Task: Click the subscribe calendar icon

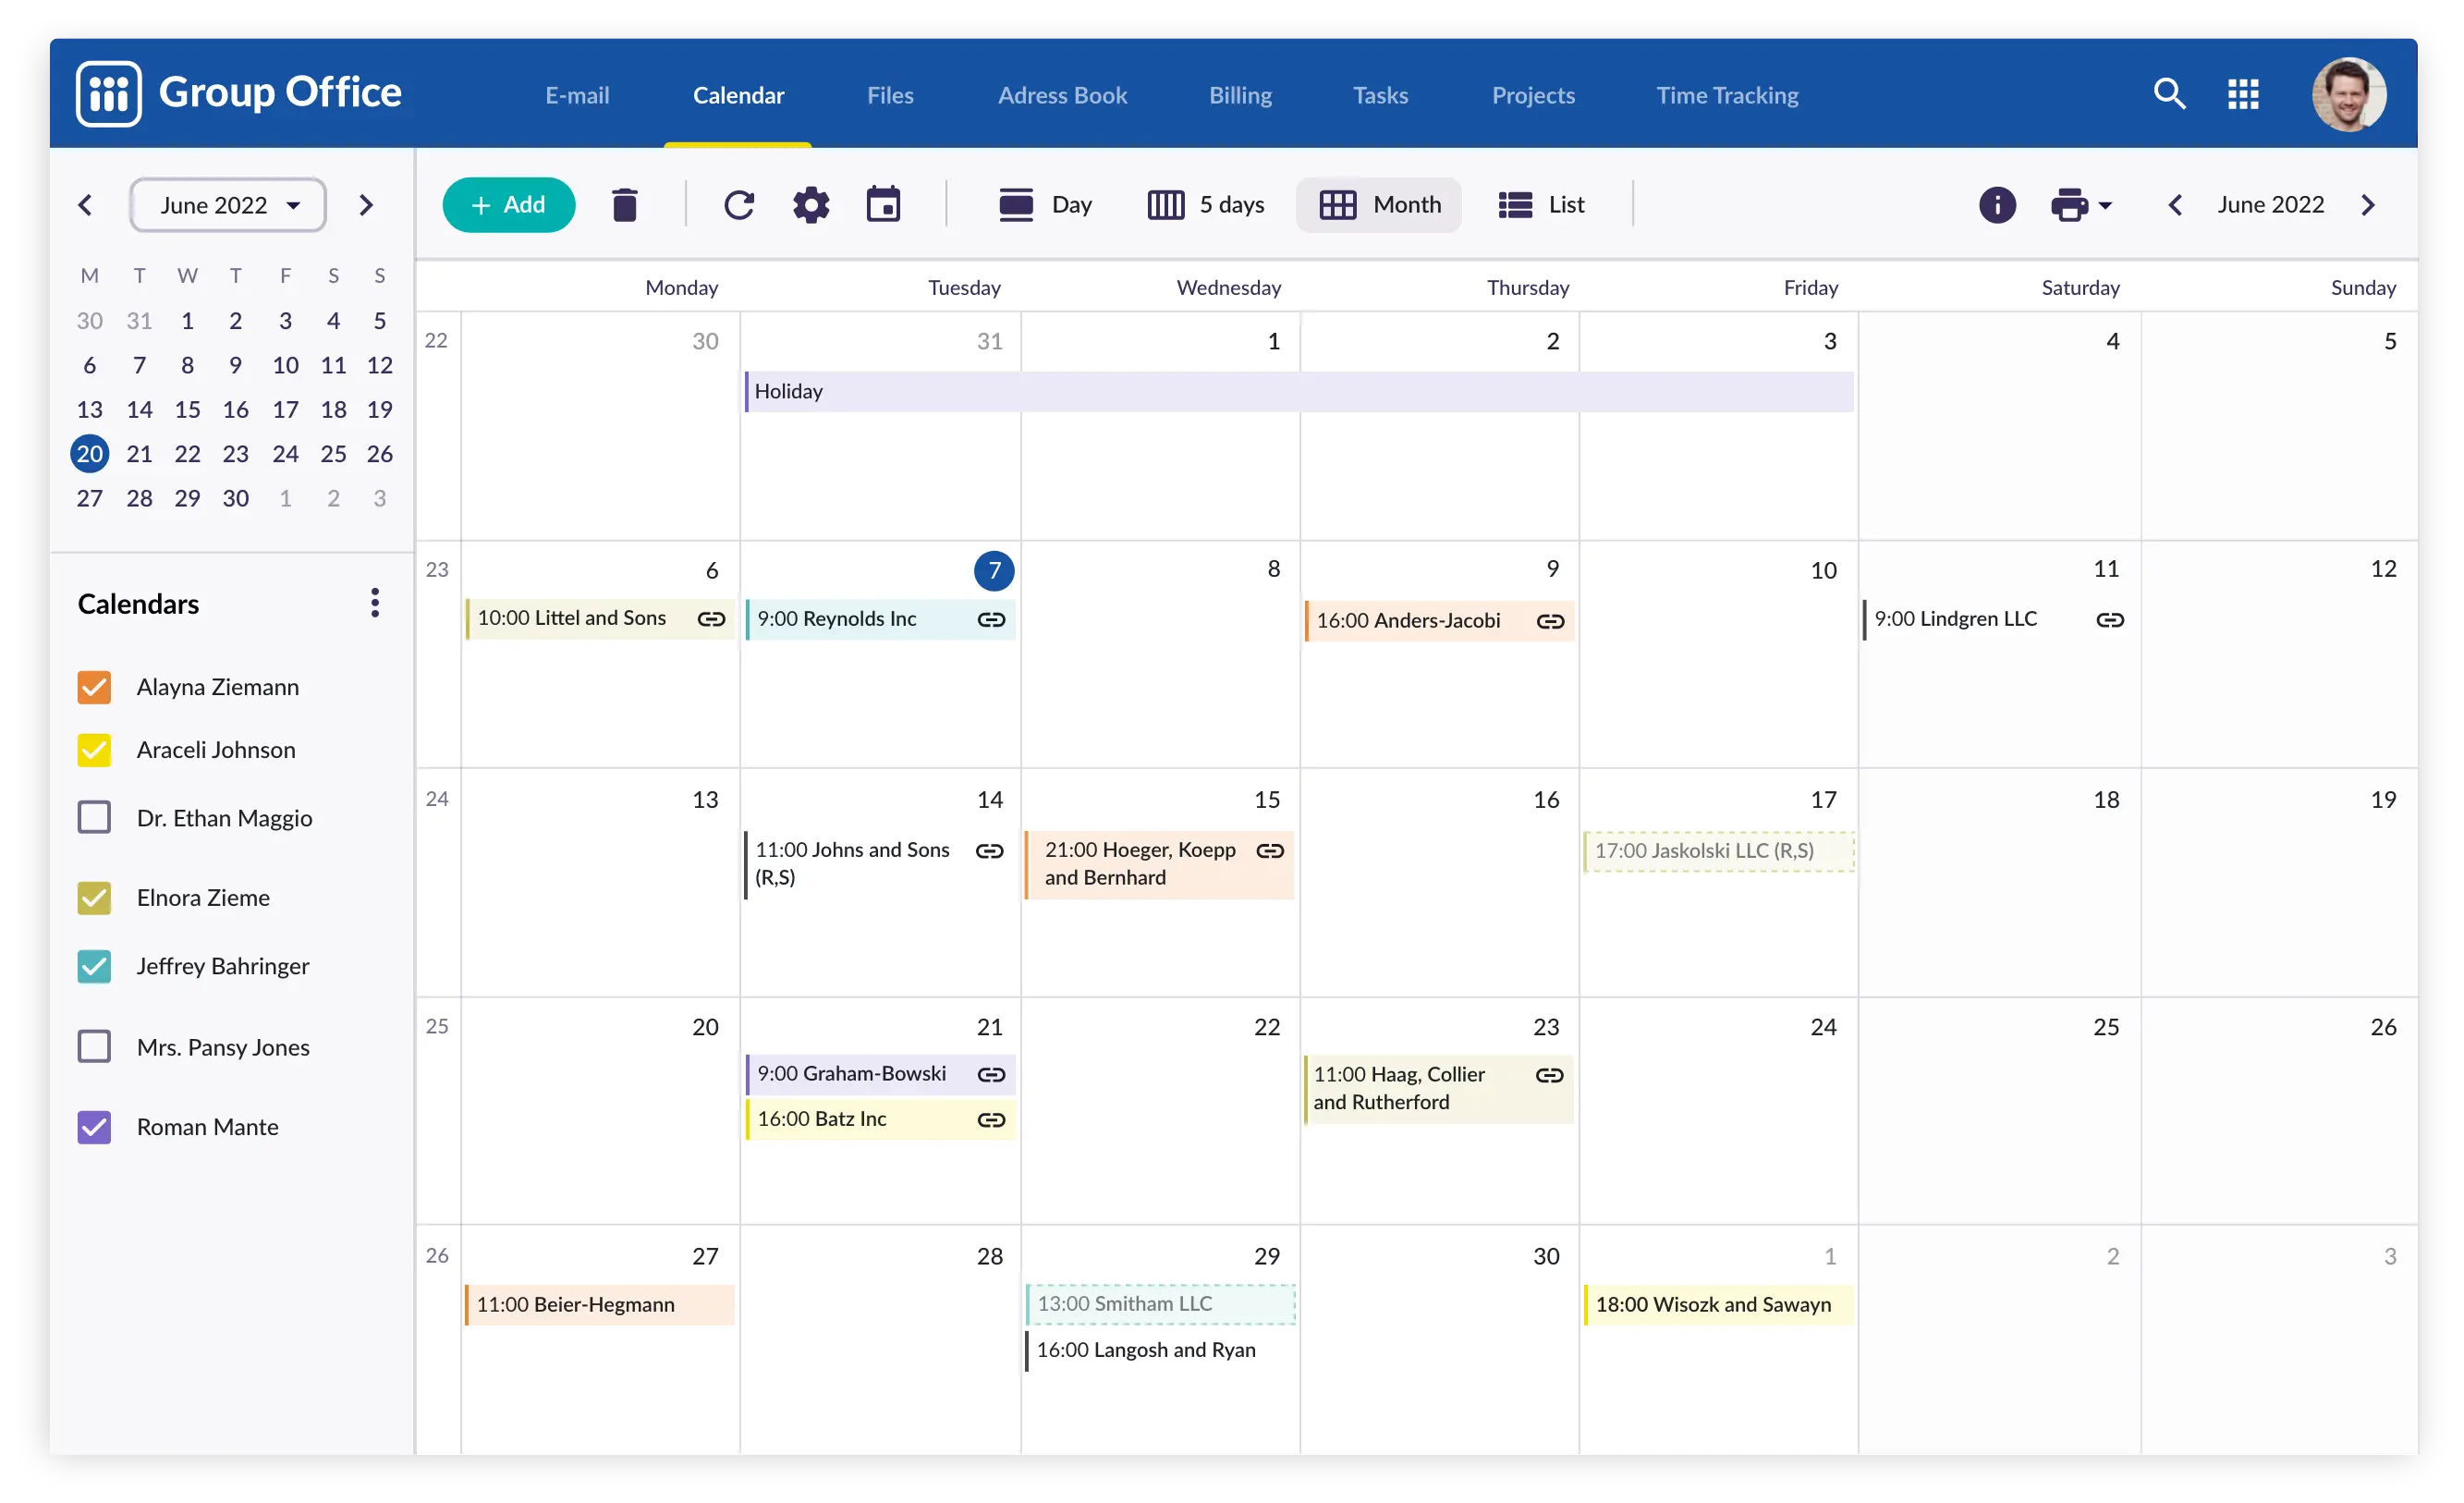Action: [x=884, y=202]
